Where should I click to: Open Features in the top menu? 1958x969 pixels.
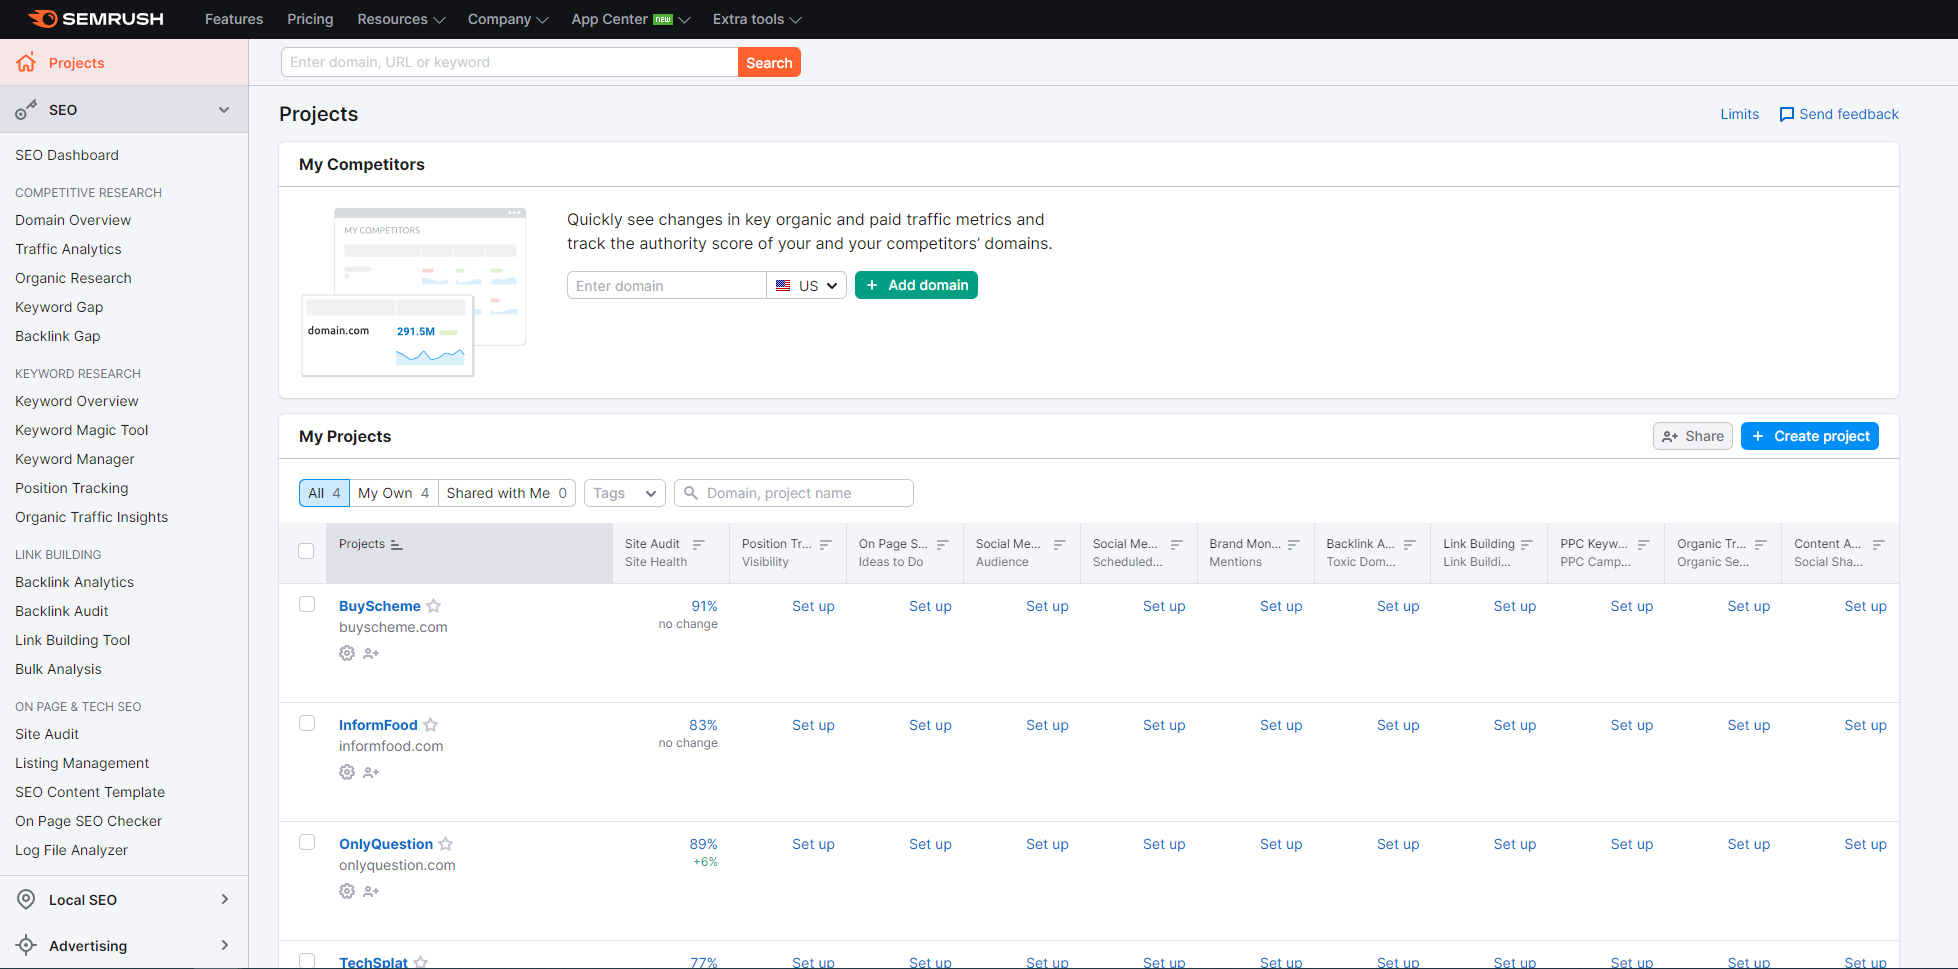[234, 19]
